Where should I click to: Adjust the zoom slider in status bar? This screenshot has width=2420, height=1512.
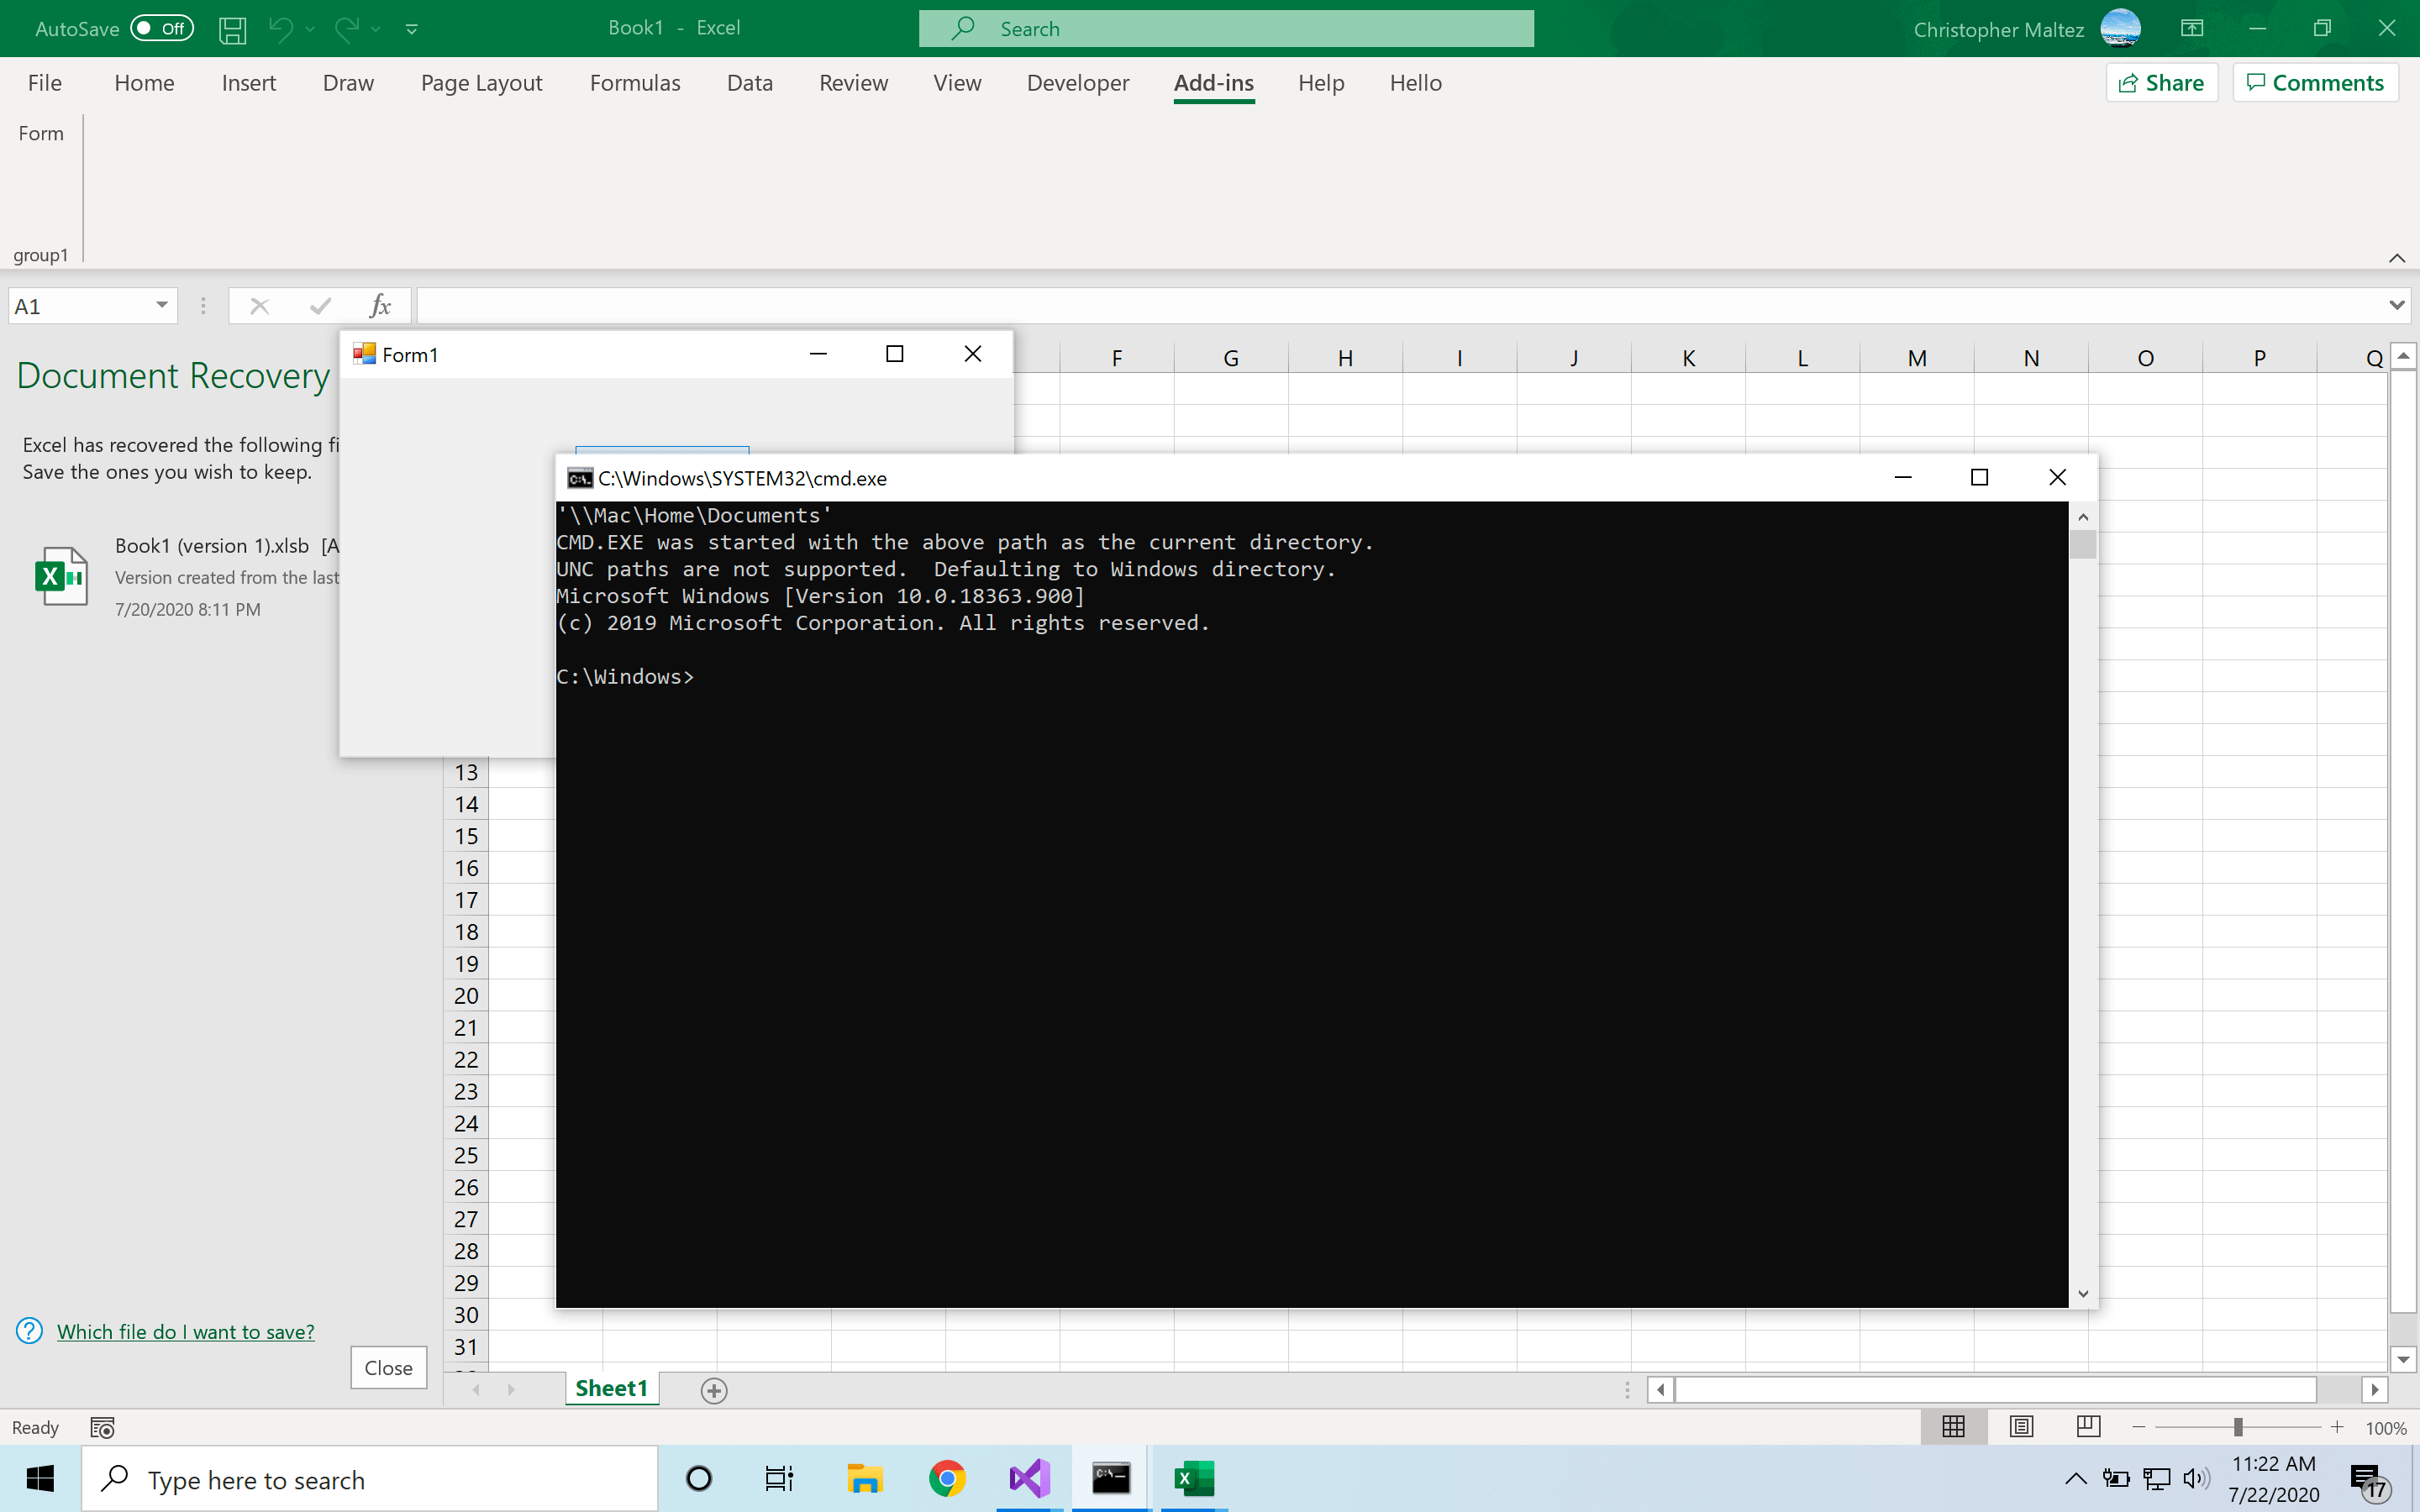(x=2237, y=1427)
